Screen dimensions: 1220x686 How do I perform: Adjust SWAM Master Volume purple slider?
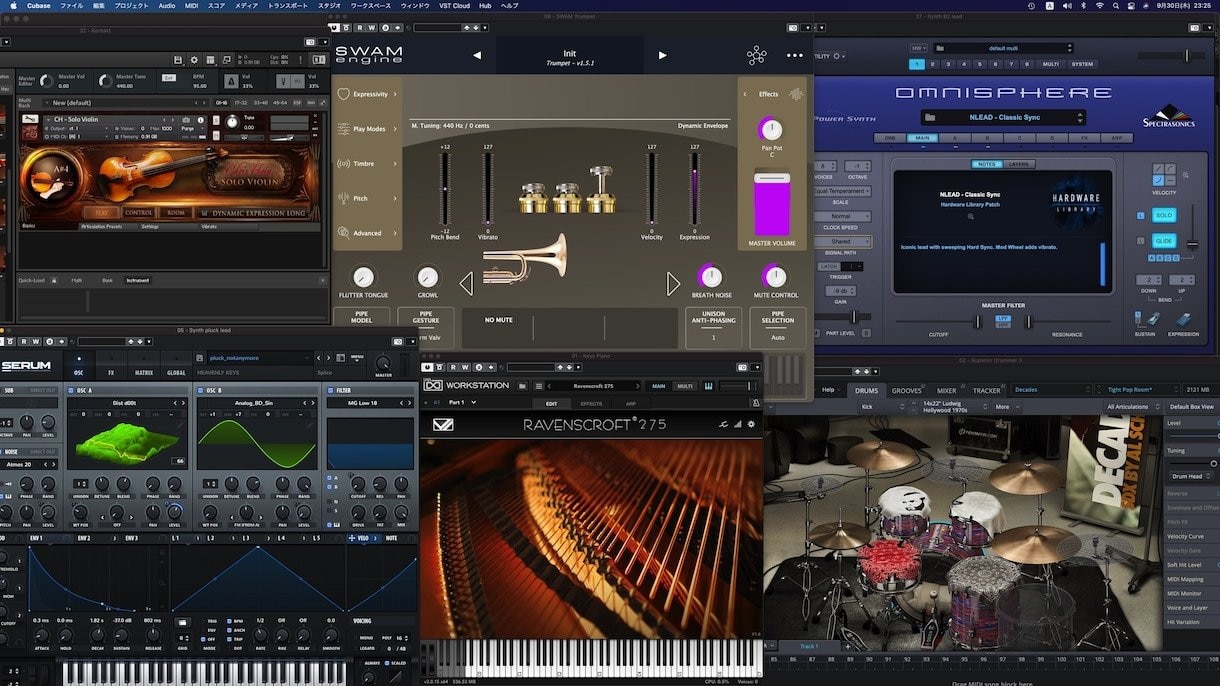(x=771, y=204)
